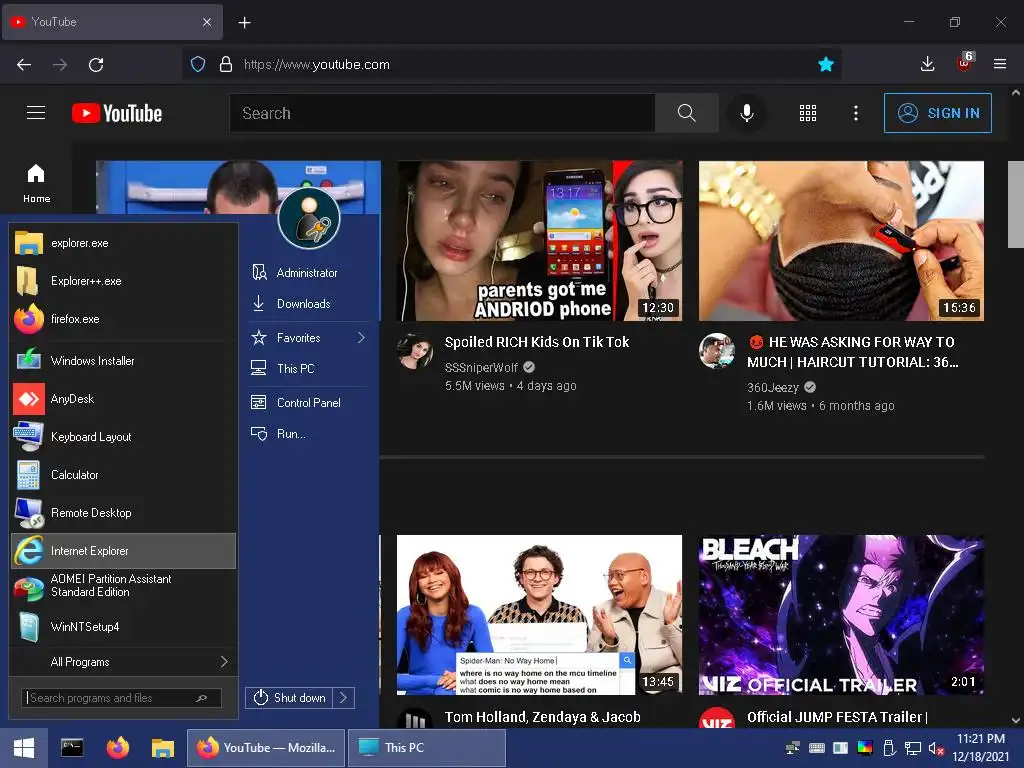Open a new browser tab
This screenshot has width=1024, height=768.
tap(244, 23)
